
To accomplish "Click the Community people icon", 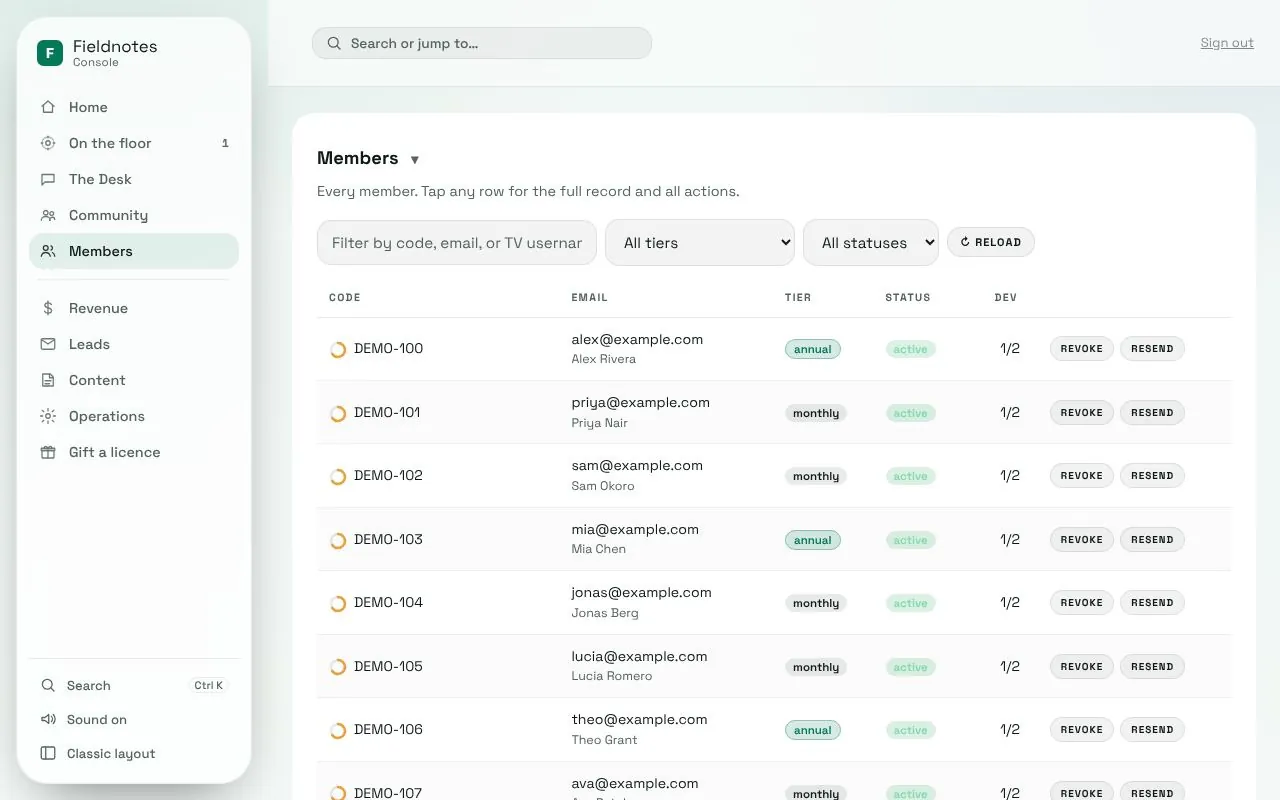I will coord(48,215).
